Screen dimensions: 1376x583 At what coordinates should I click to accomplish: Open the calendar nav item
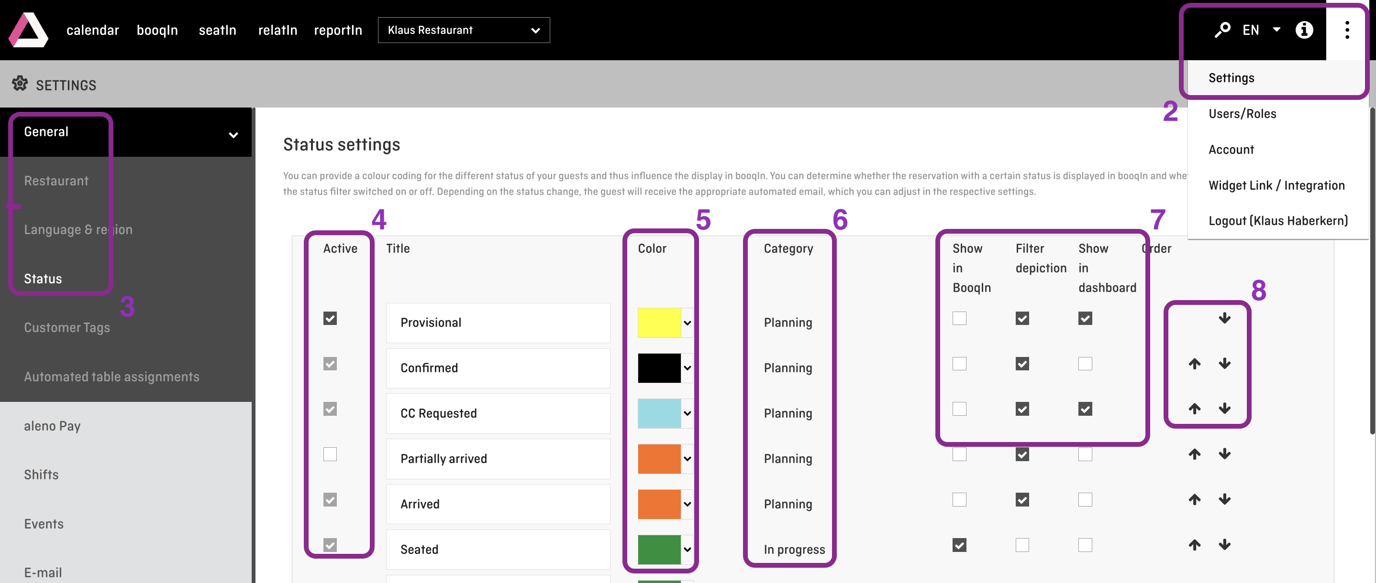pos(93,30)
